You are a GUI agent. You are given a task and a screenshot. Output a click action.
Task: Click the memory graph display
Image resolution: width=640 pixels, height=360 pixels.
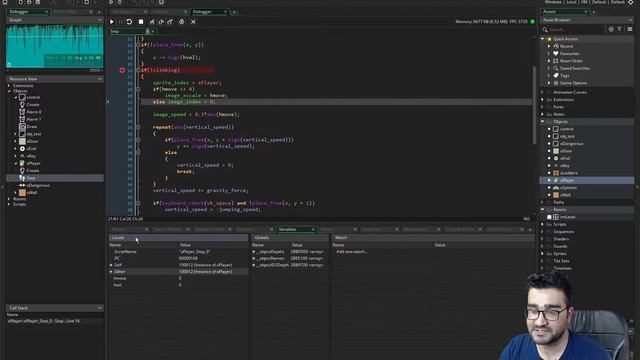pos(55,46)
